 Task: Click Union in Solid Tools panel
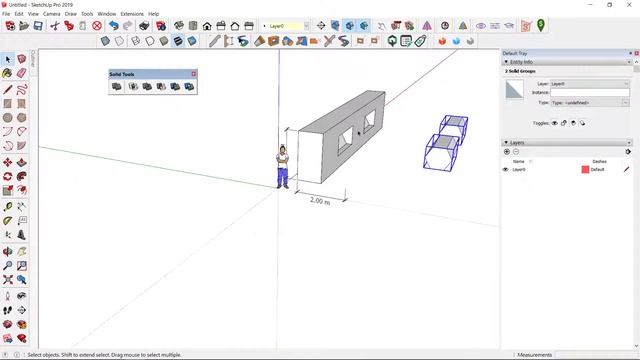[147, 87]
